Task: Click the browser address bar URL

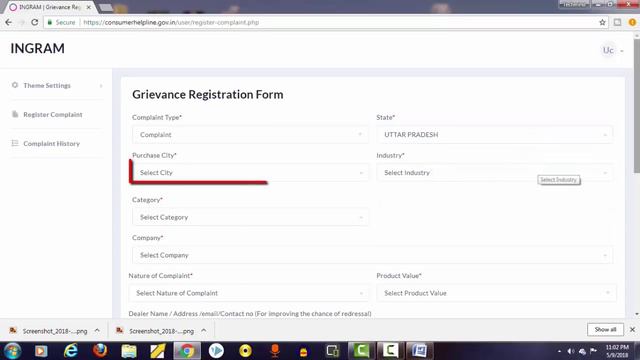Action: (x=171, y=22)
